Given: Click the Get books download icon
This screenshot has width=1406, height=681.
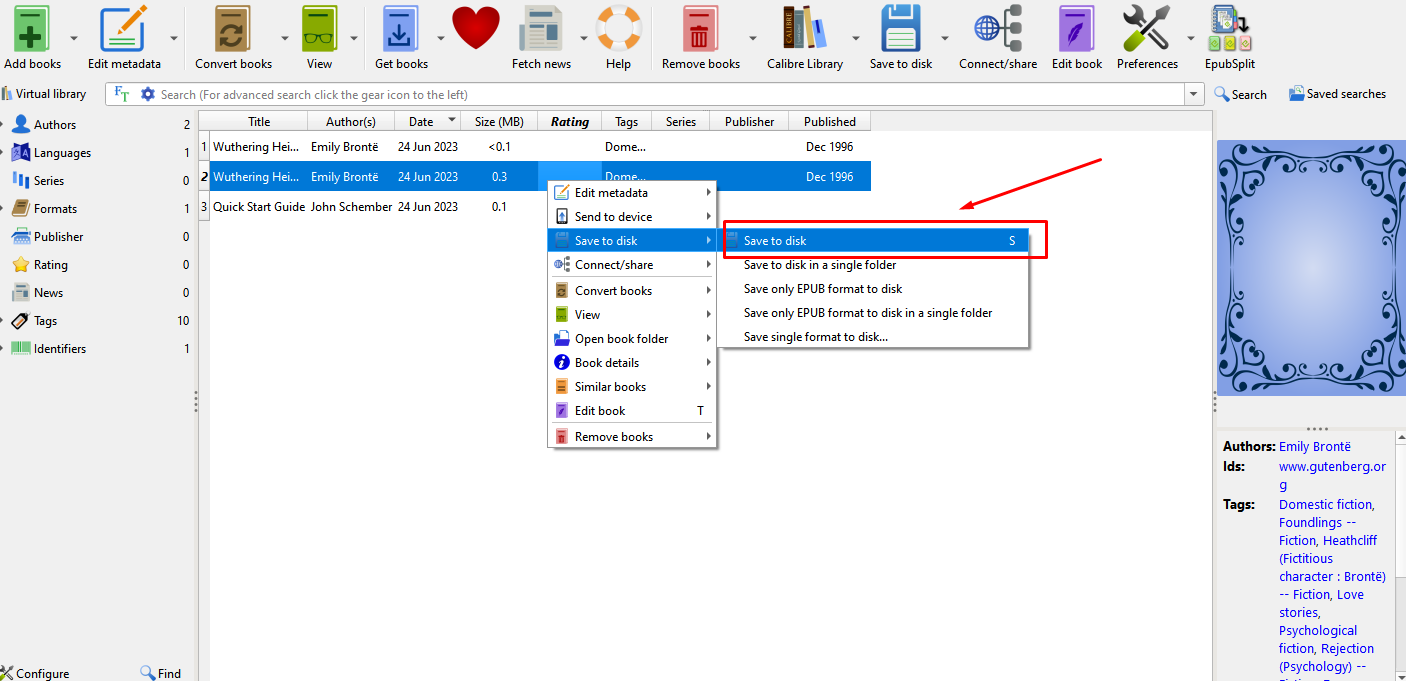Looking at the screenshot, I should (x=399, y=28).
